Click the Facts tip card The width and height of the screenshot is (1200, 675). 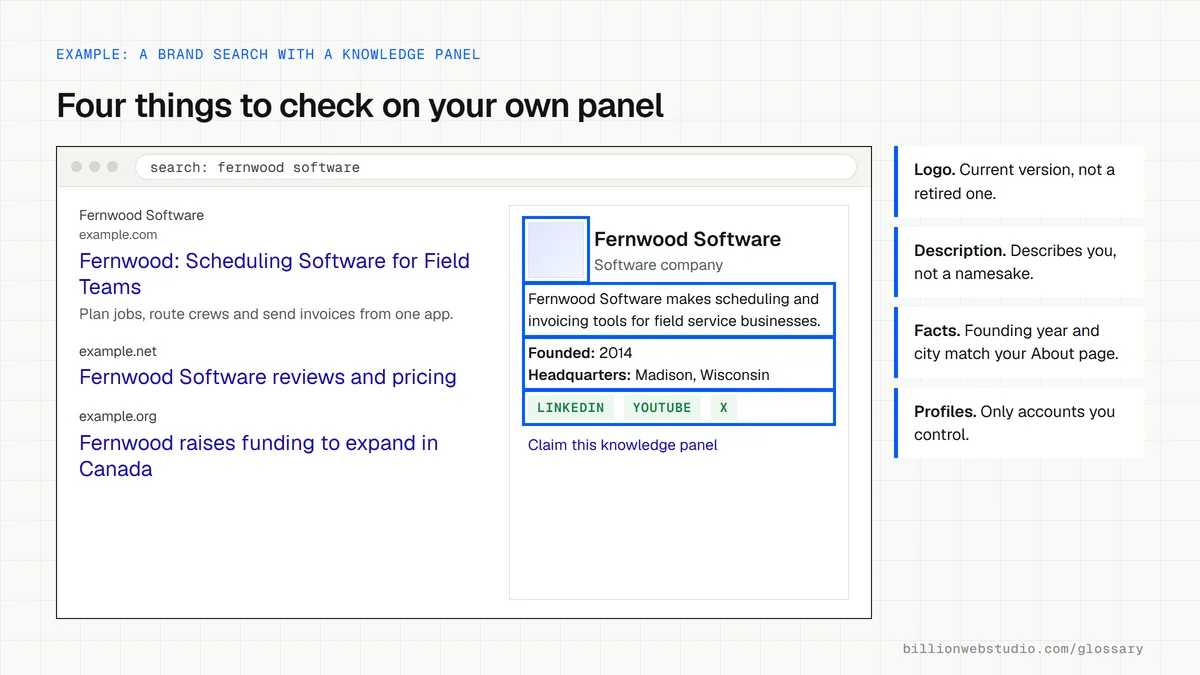point(1019,342)
